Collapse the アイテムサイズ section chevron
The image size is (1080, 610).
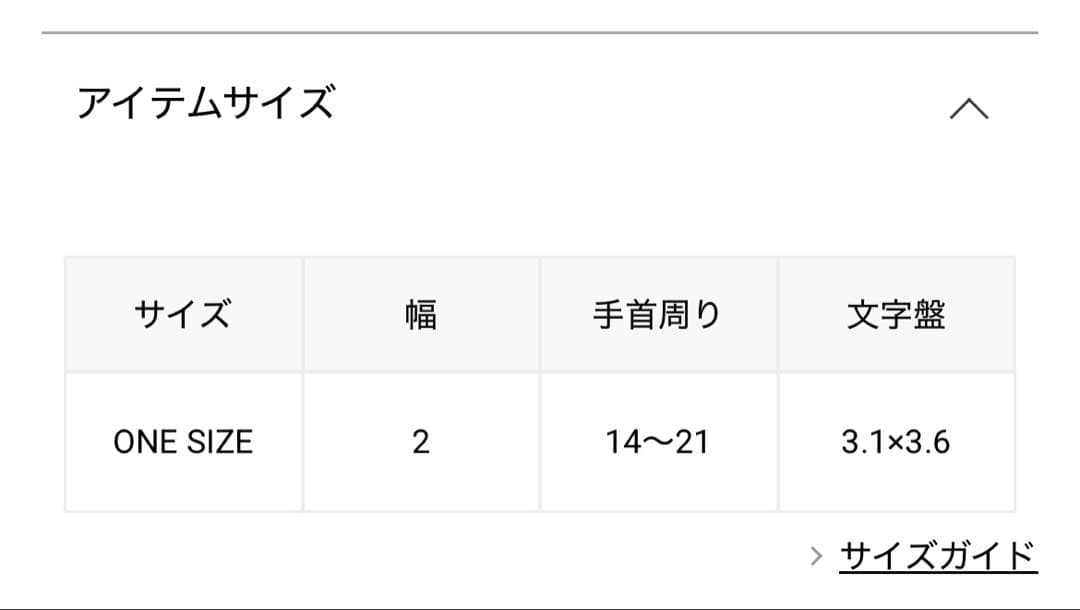click(x=968, y=108)
